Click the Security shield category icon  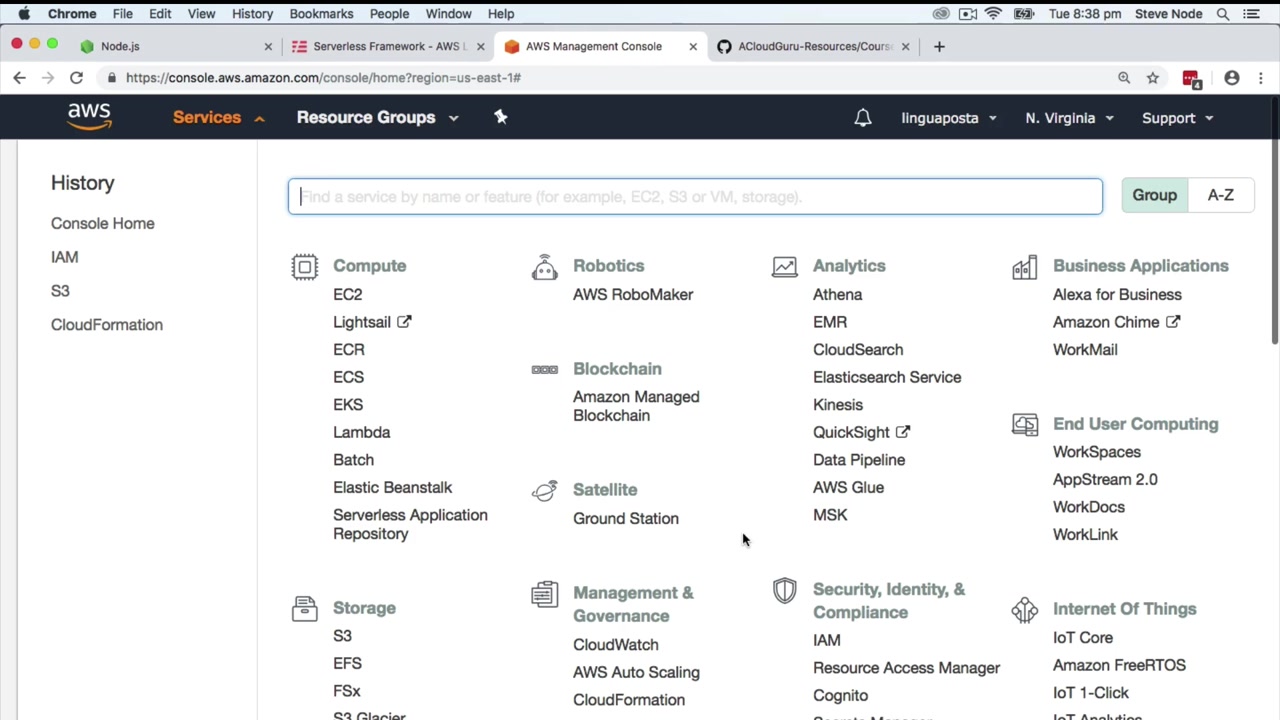[785, 591]
